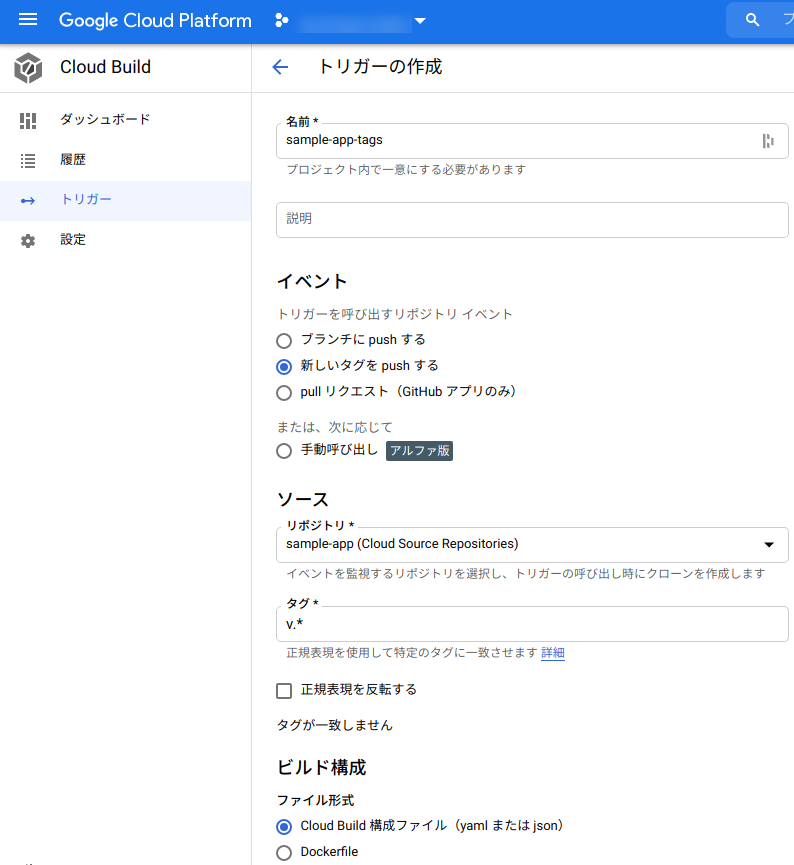794x865 pixels.
Task: Select 手動呼び出し radio button
Action: coord(284,451)
